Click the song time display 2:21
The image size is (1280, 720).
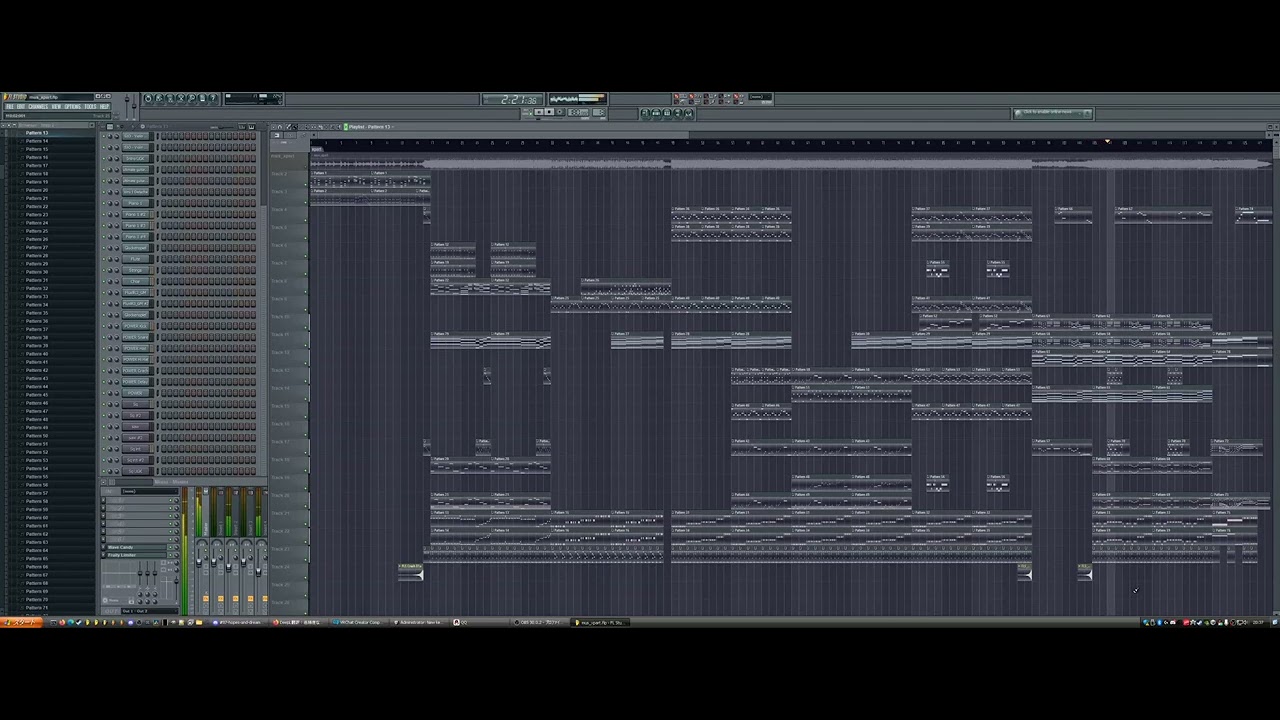pos(512,100)
